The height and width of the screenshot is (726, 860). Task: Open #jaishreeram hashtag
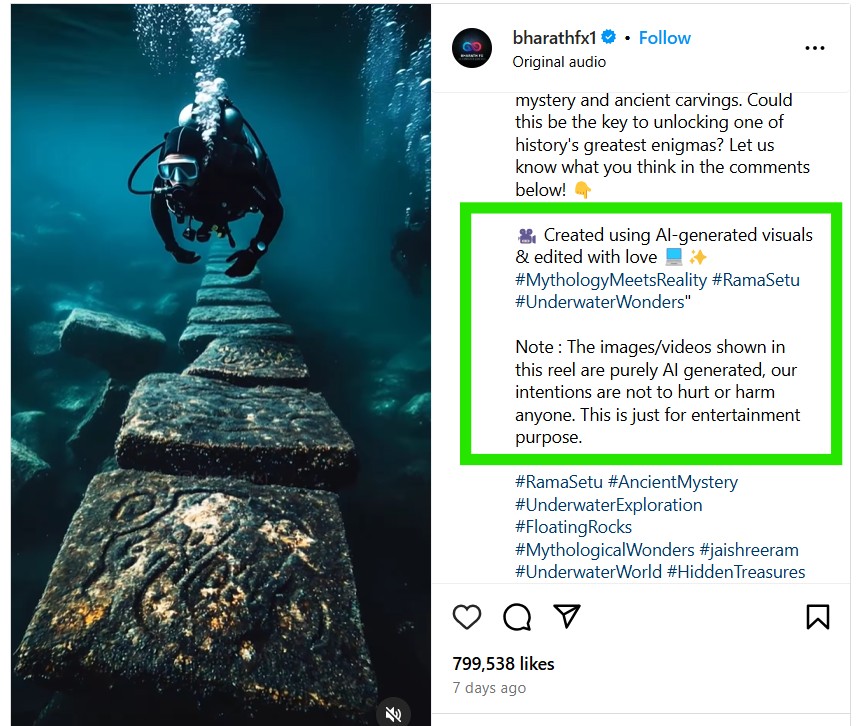pyautogui.click(x=749, y=550)
